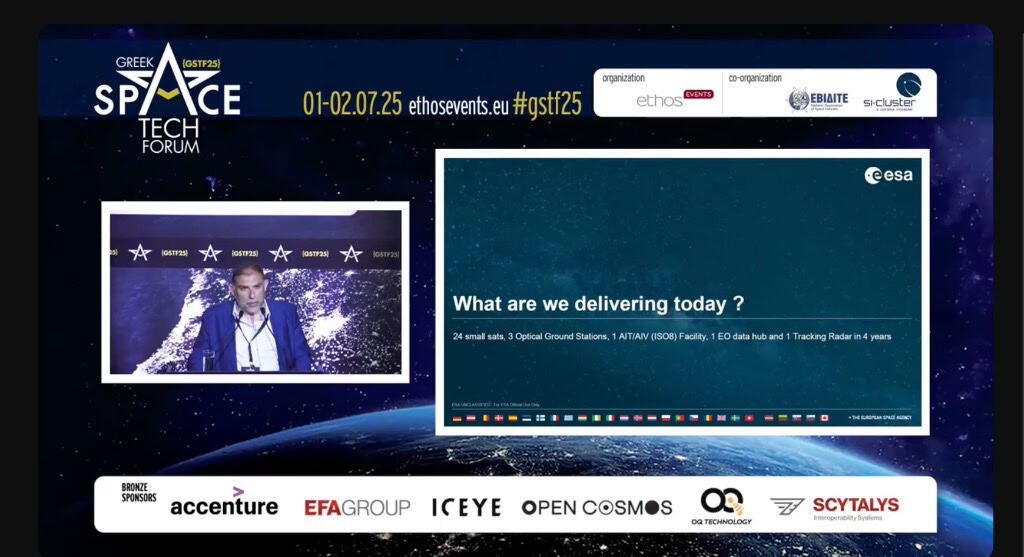Open the ethosevents.eu website text
Screen dimensions: 1024x557
(458, 106)
